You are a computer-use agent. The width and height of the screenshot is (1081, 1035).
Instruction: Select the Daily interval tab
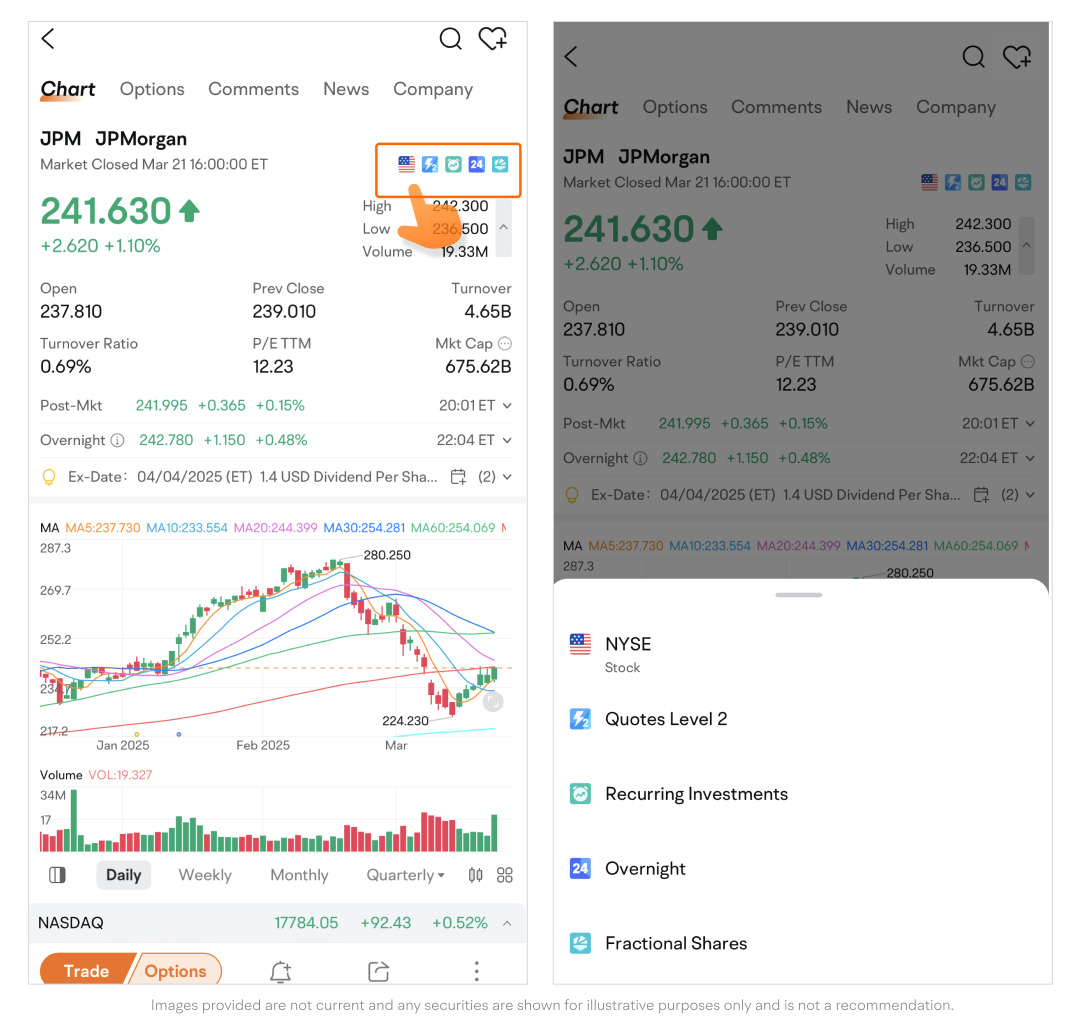(x=124, y=875)
